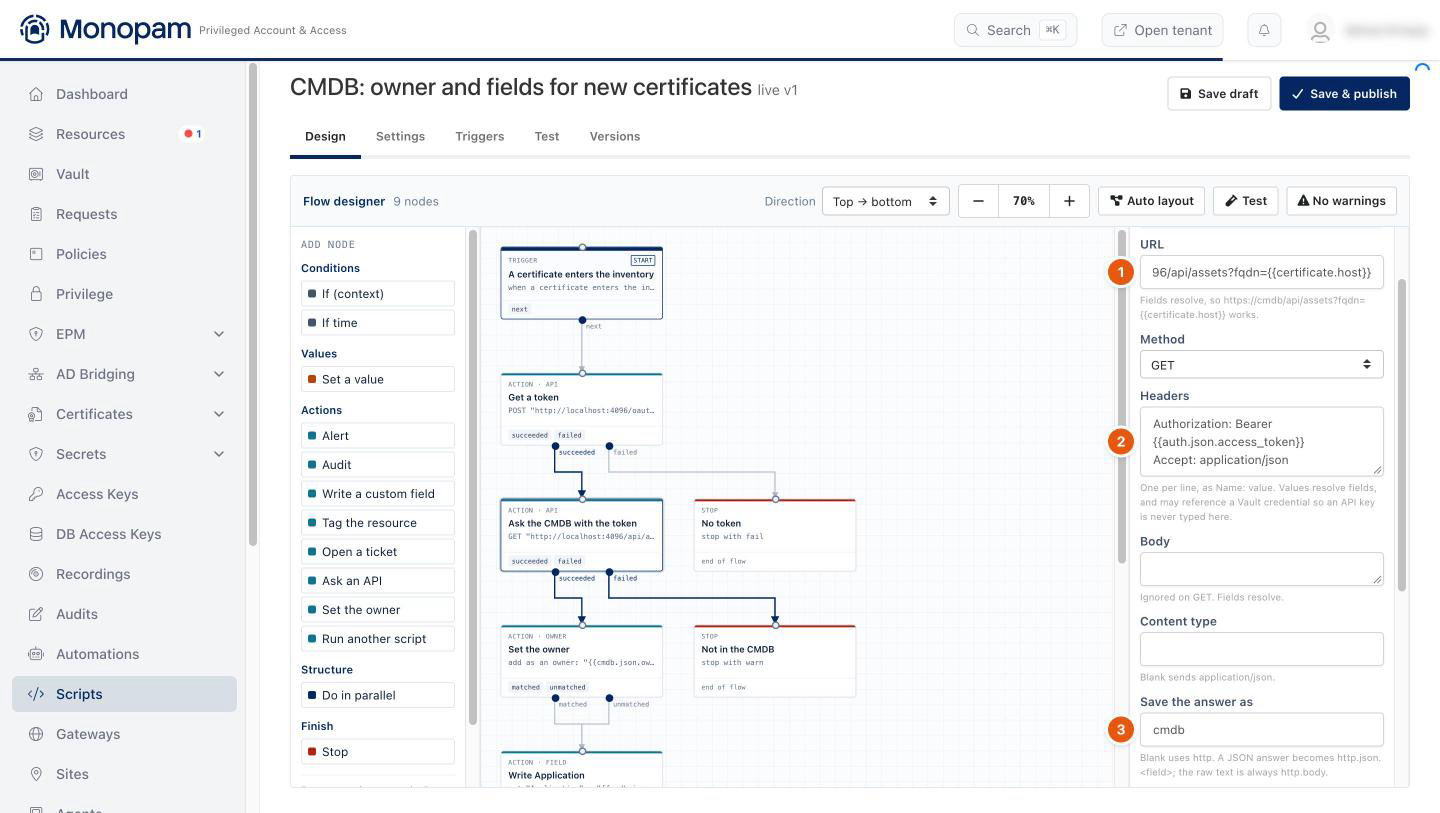Click Save draft button

click(x=1219, y=94)
